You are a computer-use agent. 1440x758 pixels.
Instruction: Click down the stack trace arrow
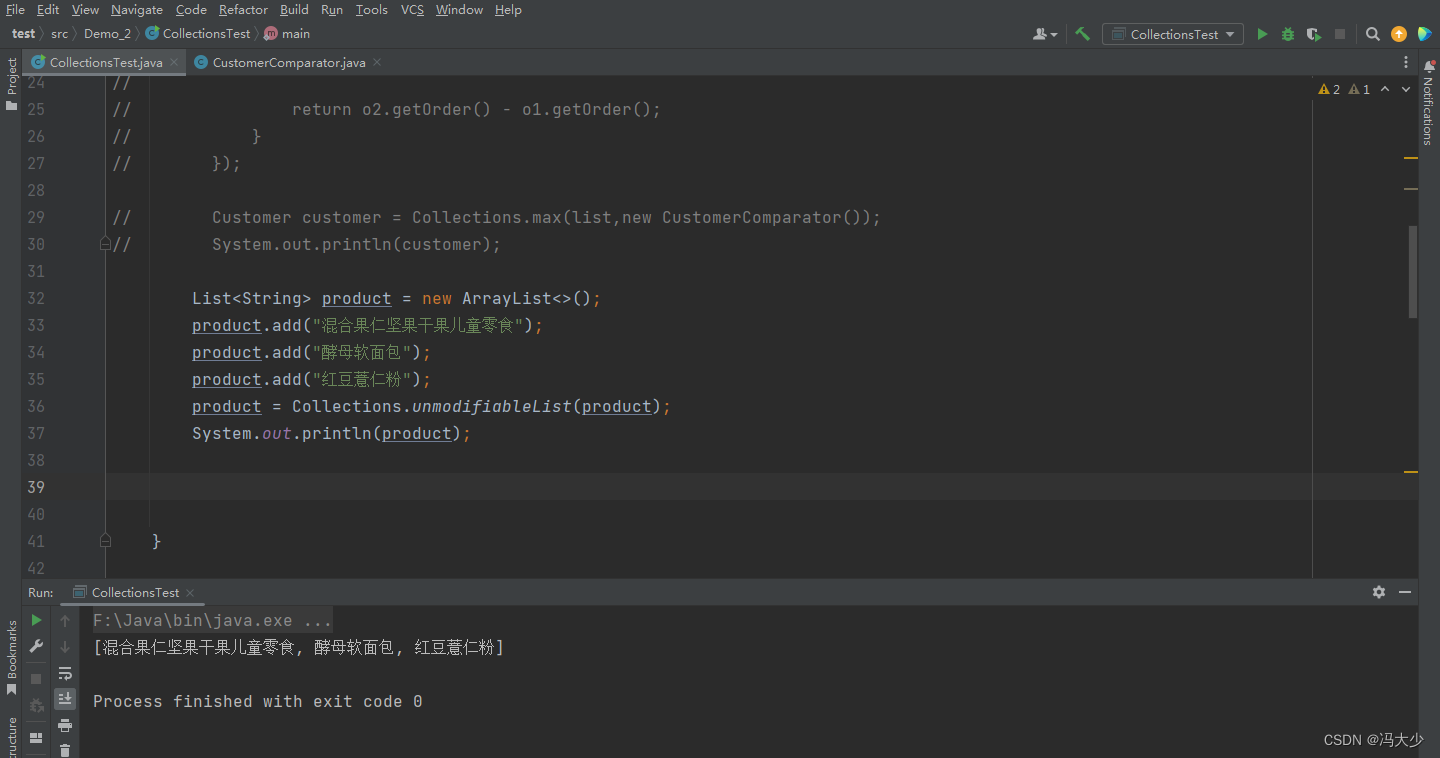click(65, 647)
